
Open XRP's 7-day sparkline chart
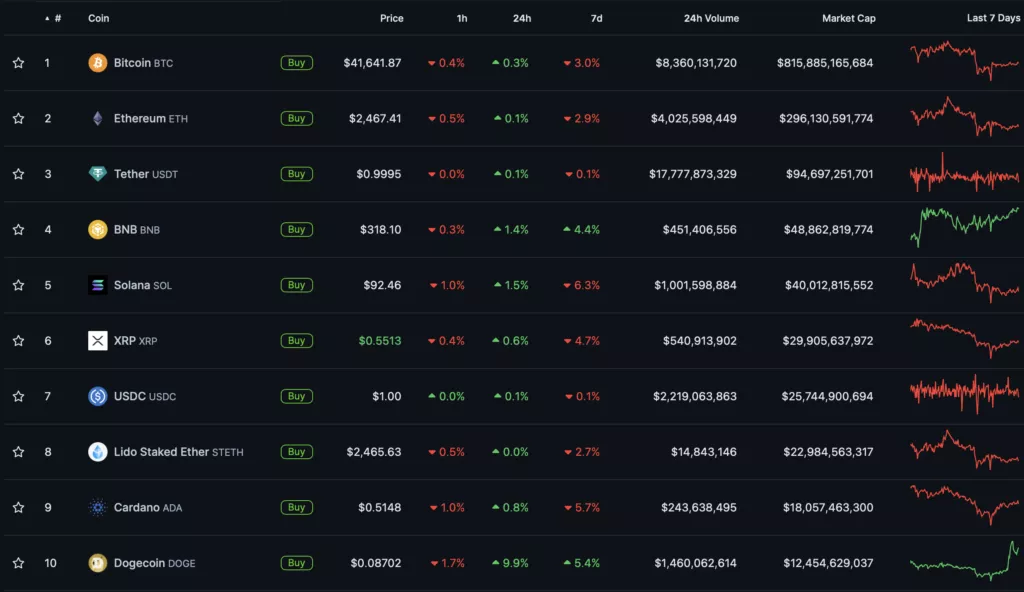[x=964, y=338]
